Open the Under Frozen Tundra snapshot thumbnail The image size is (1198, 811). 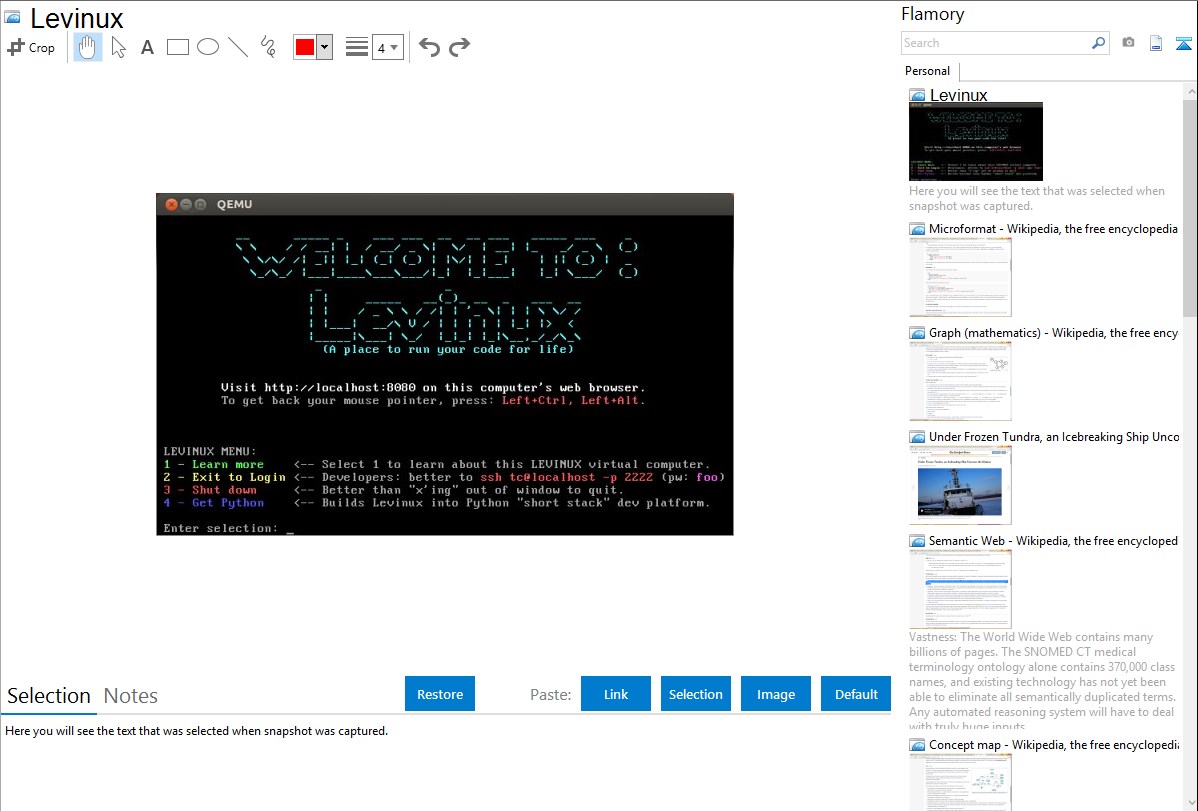960,485
